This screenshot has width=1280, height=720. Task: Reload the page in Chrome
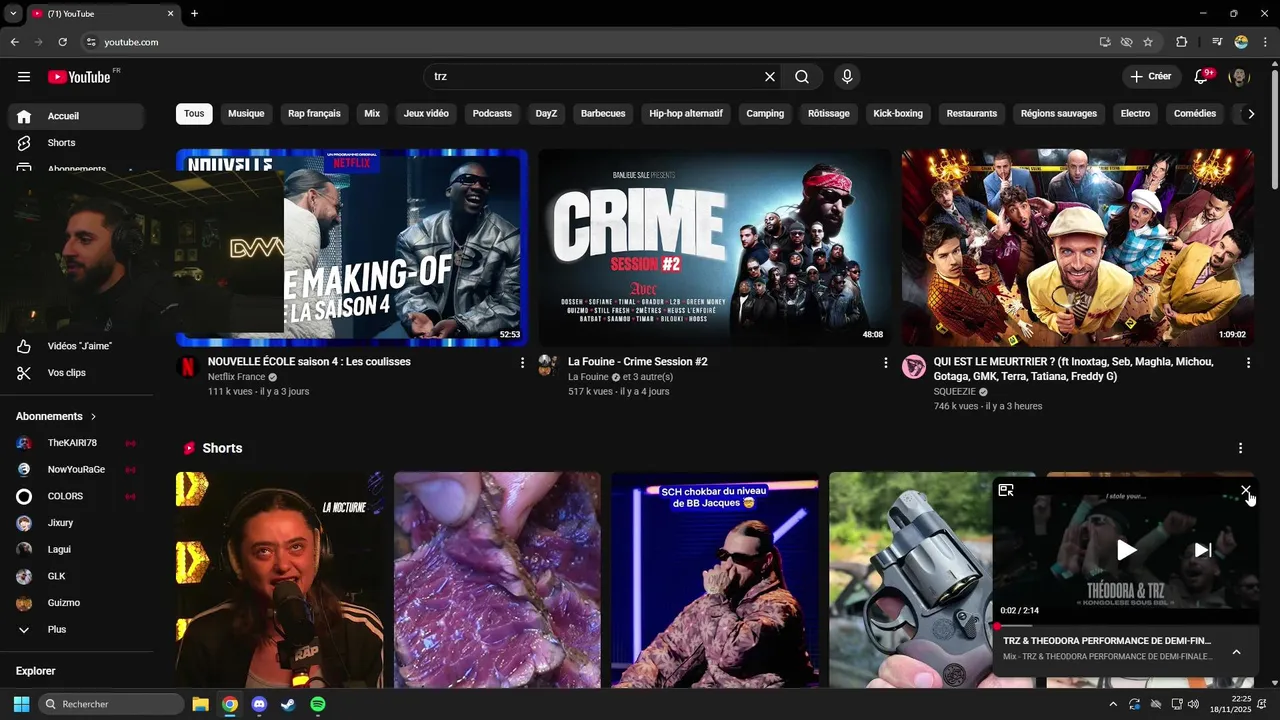[x=62, y=42]
